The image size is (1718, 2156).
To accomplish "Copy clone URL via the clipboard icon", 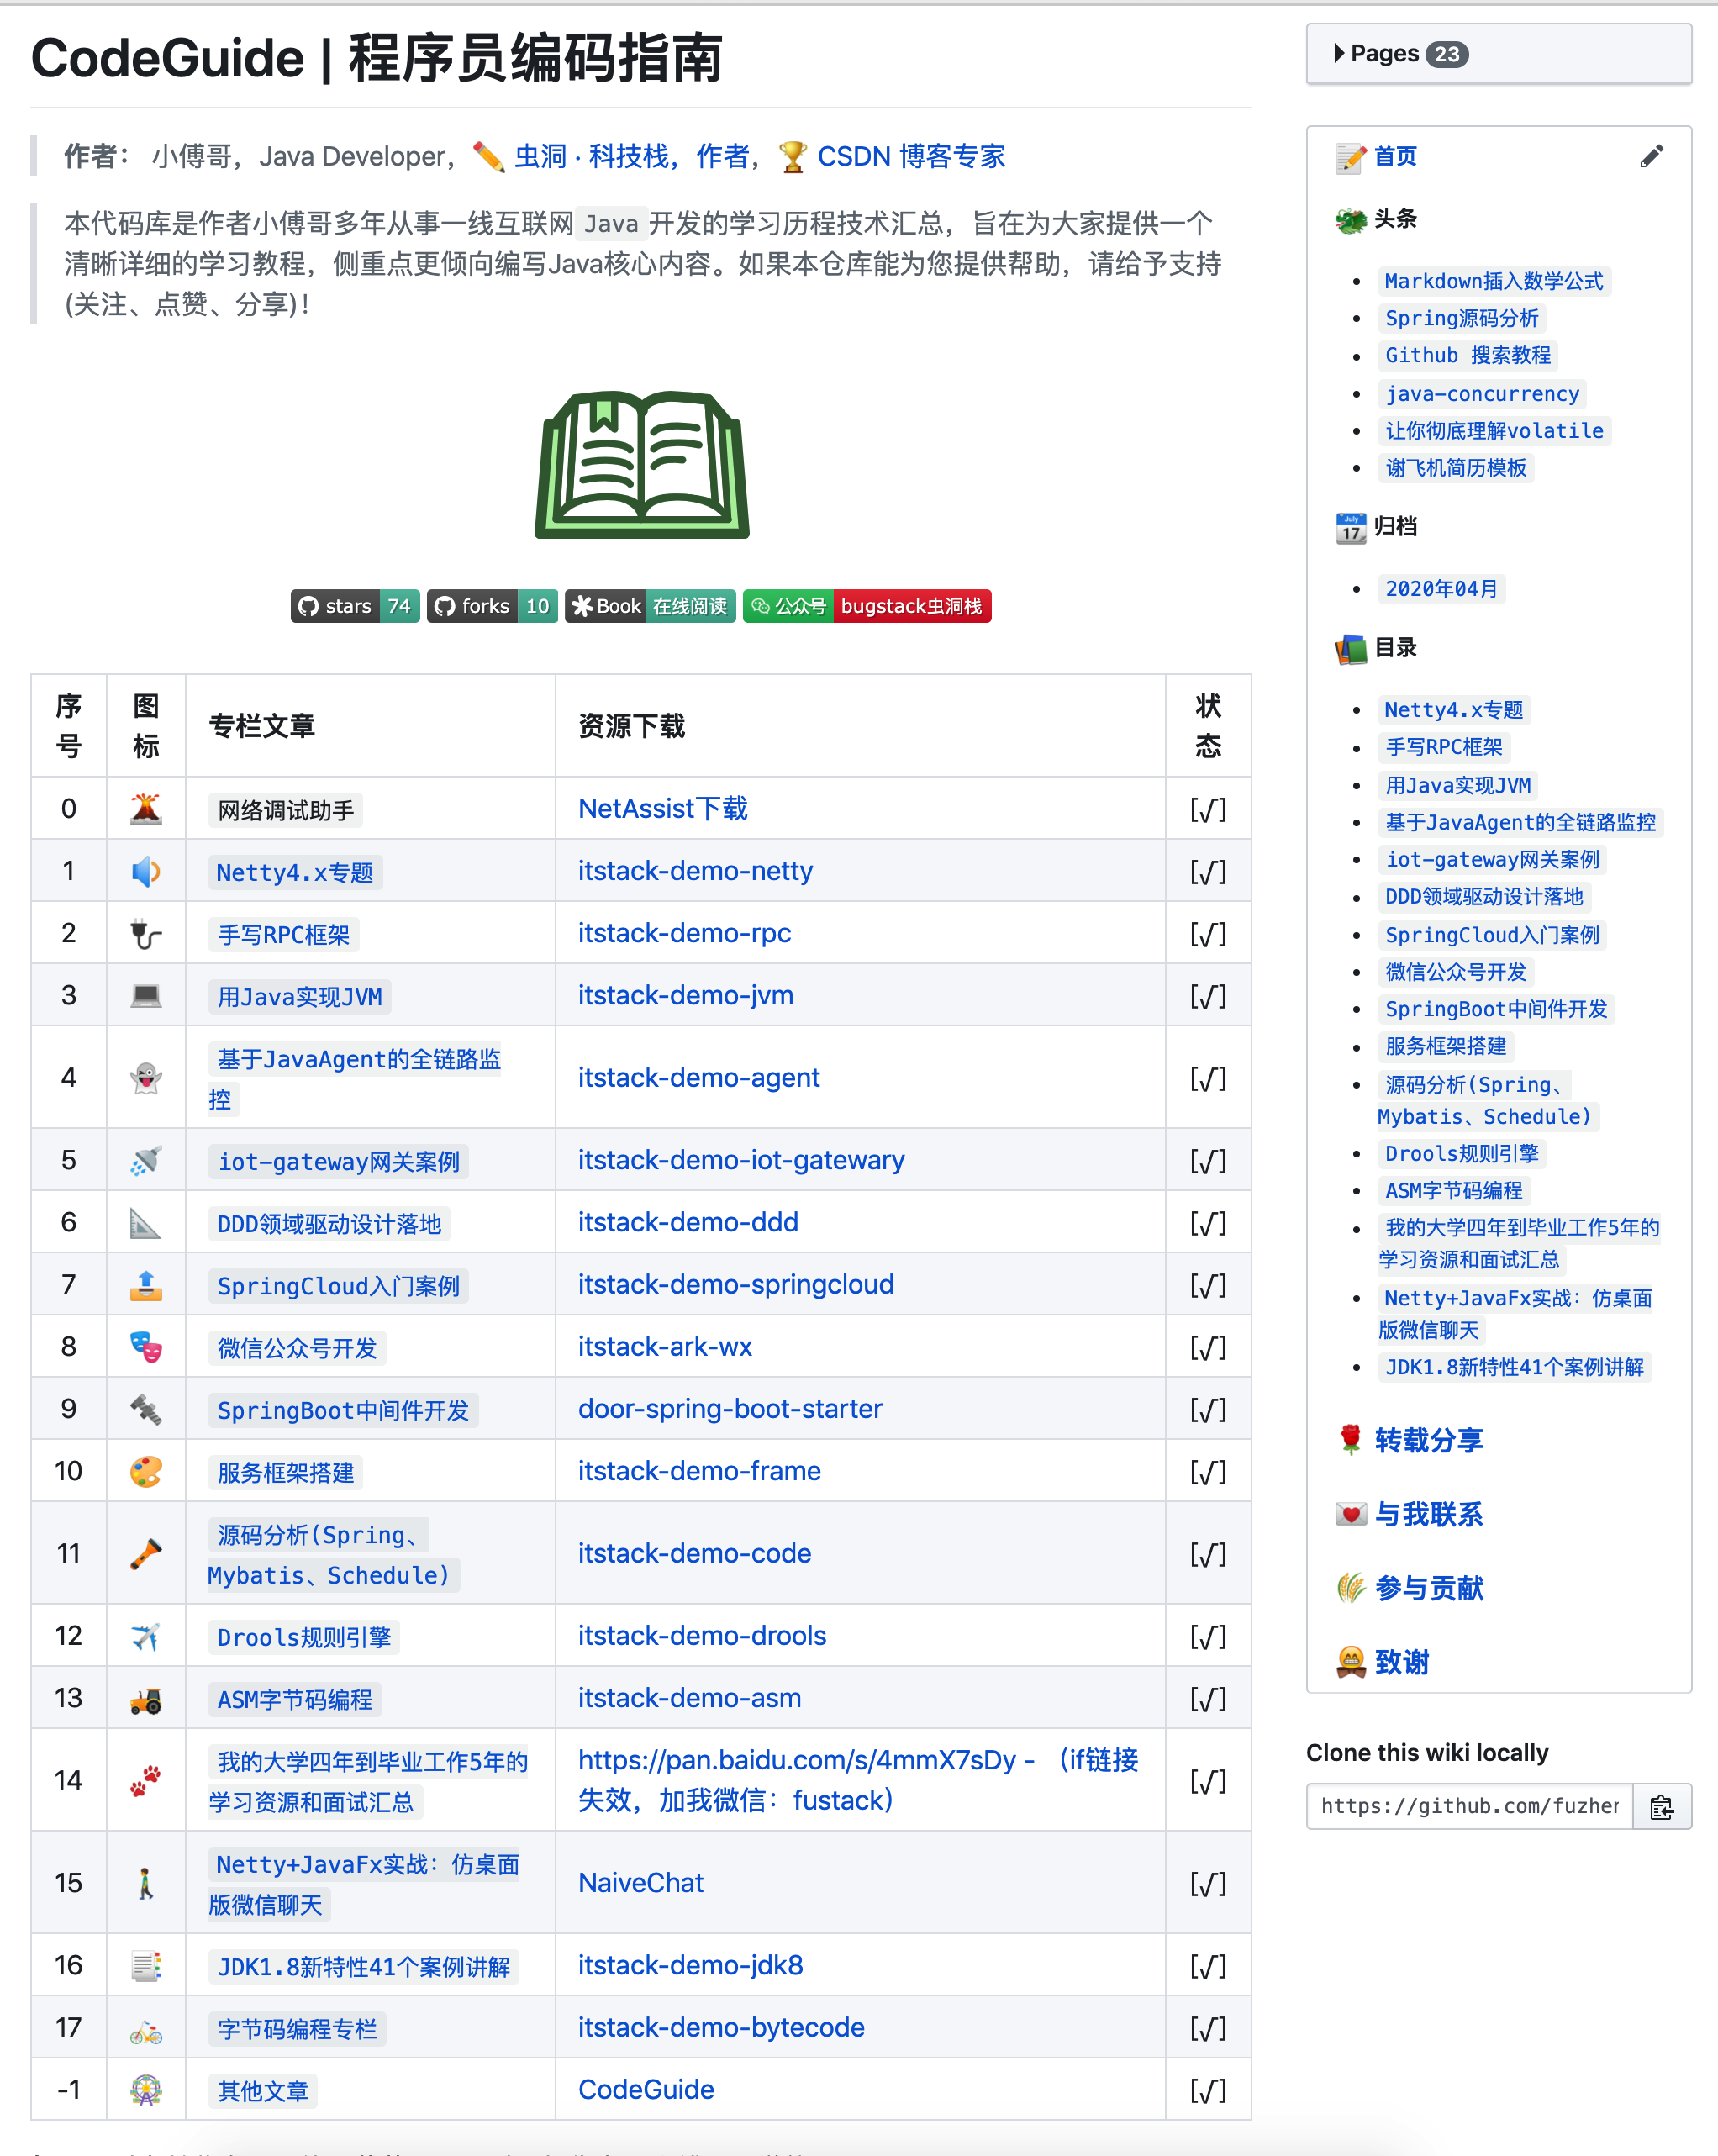I will point(1662,1808).
